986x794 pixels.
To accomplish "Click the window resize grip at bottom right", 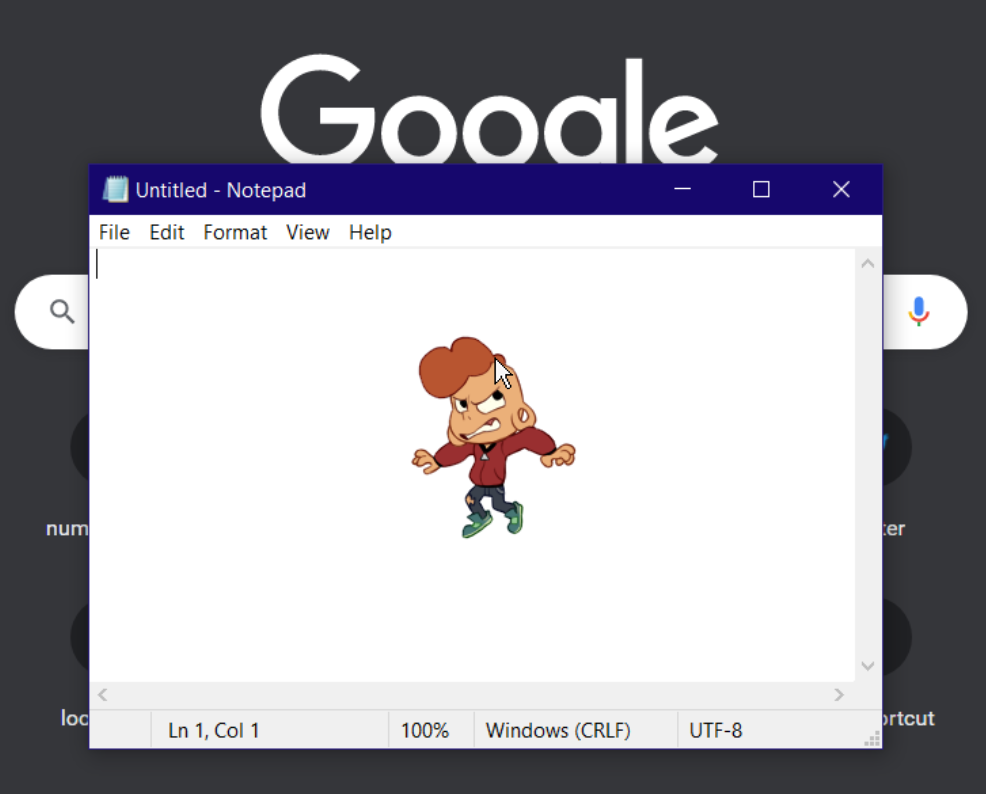I will pyautogui.click(x=871, y=740).
